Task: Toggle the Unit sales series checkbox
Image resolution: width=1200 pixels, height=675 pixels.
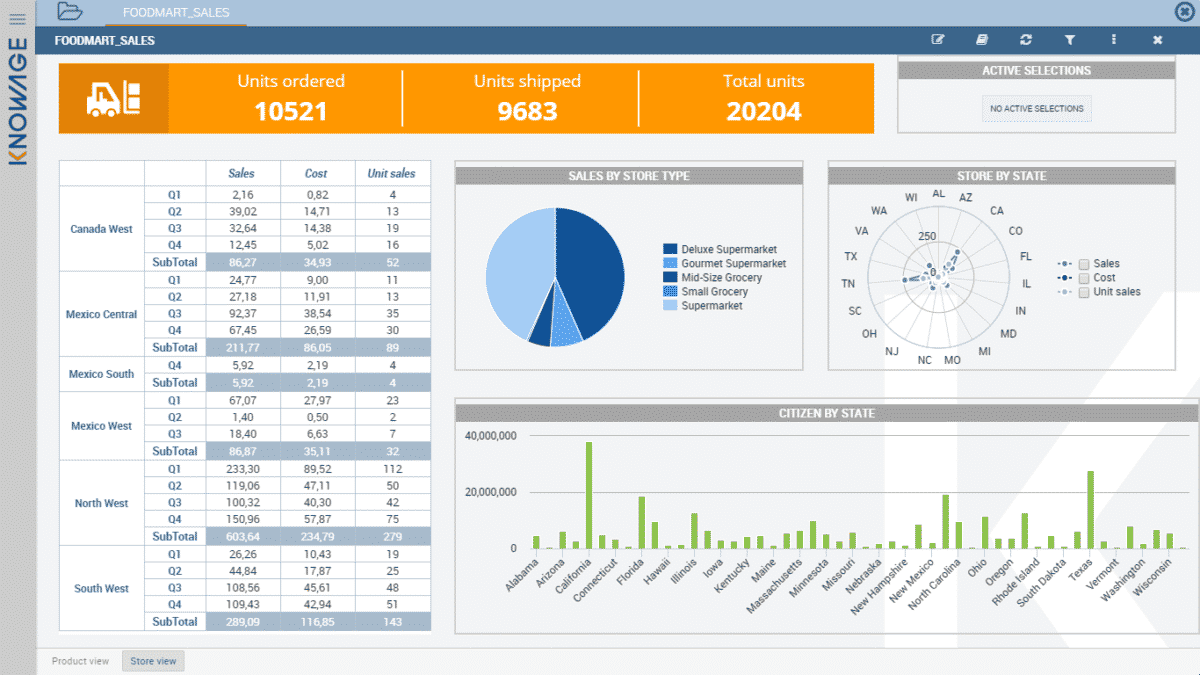Action: pyautogui.click(x=1084, y=292)
